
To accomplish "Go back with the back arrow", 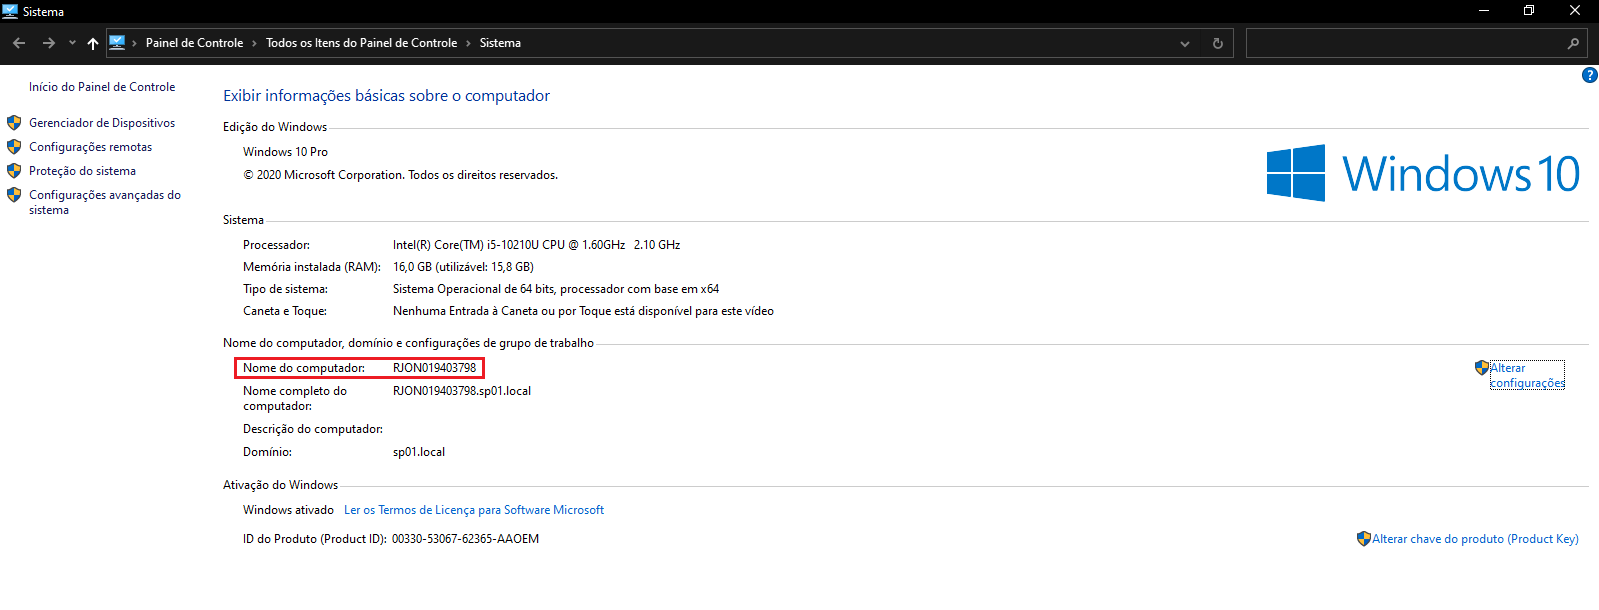I will pos(19,43).
